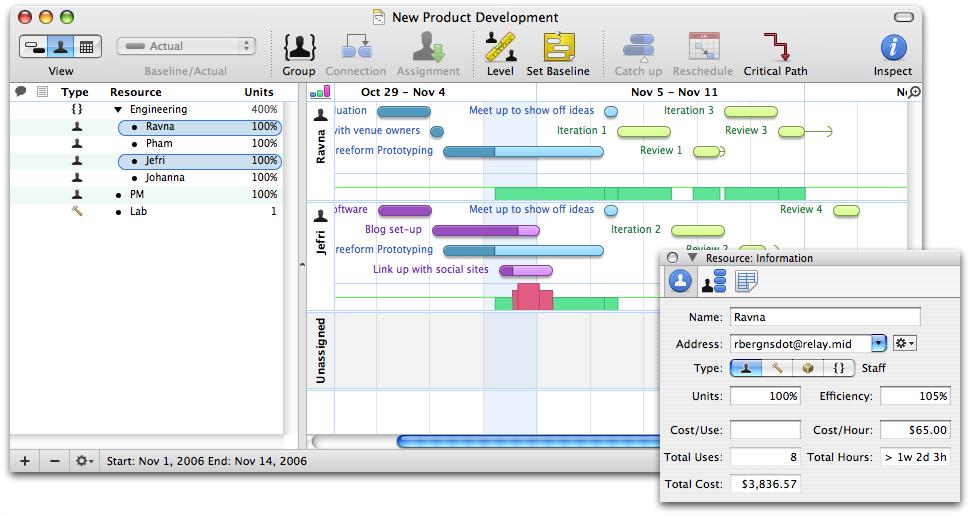Sort by the Units column header
Image resolution: width=970 pixels, height=516 pixels.
(259, 92)
